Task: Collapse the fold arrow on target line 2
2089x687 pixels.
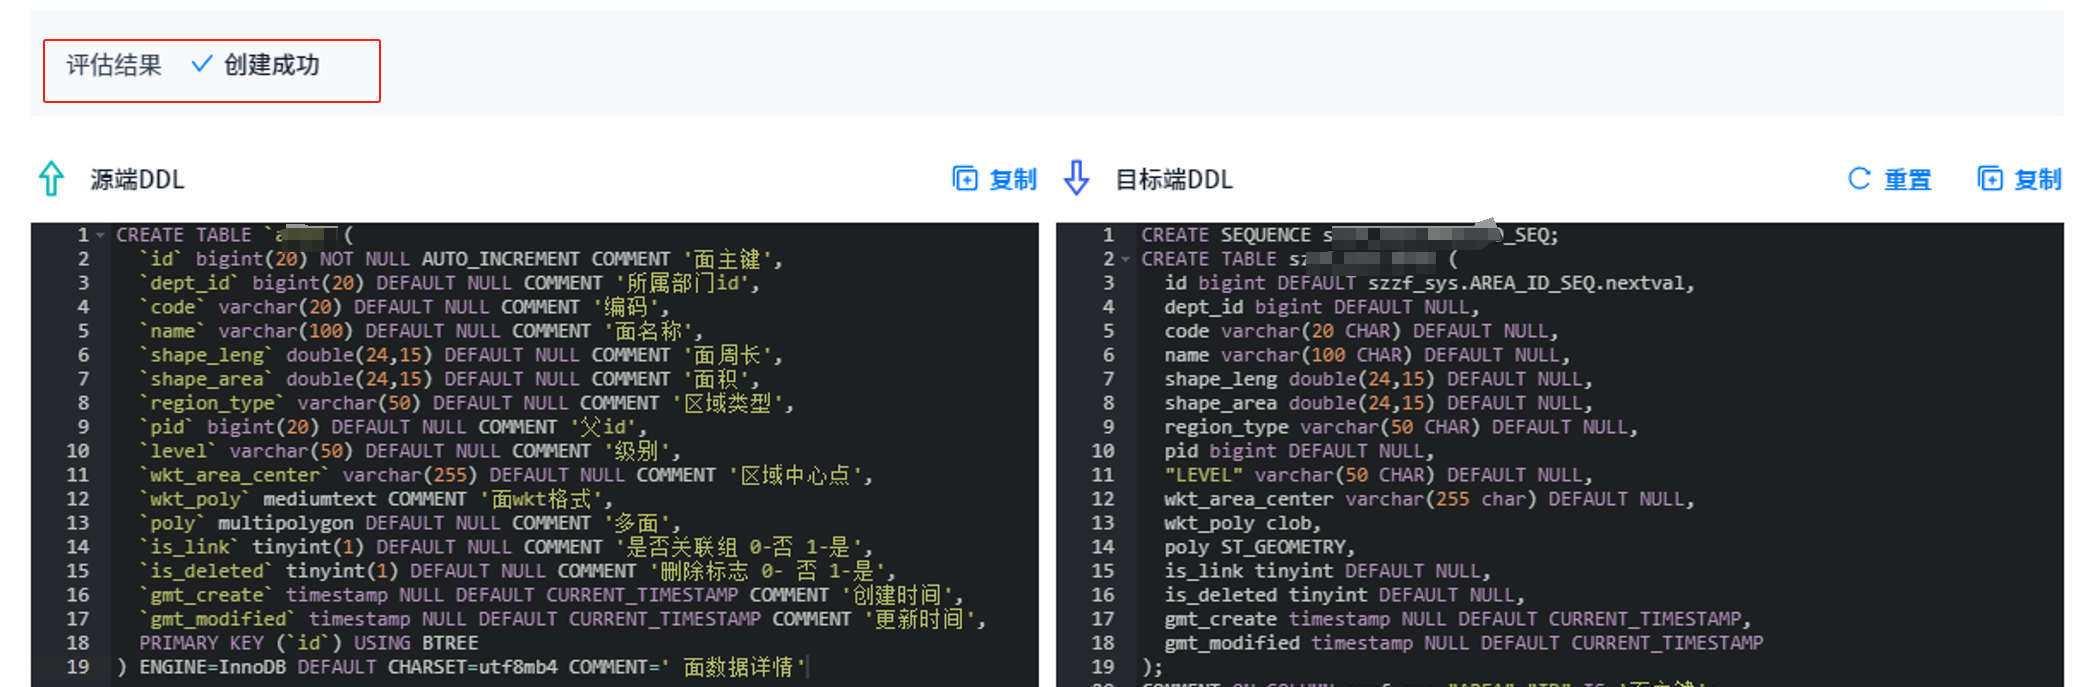Action: tap(1125, 260)
